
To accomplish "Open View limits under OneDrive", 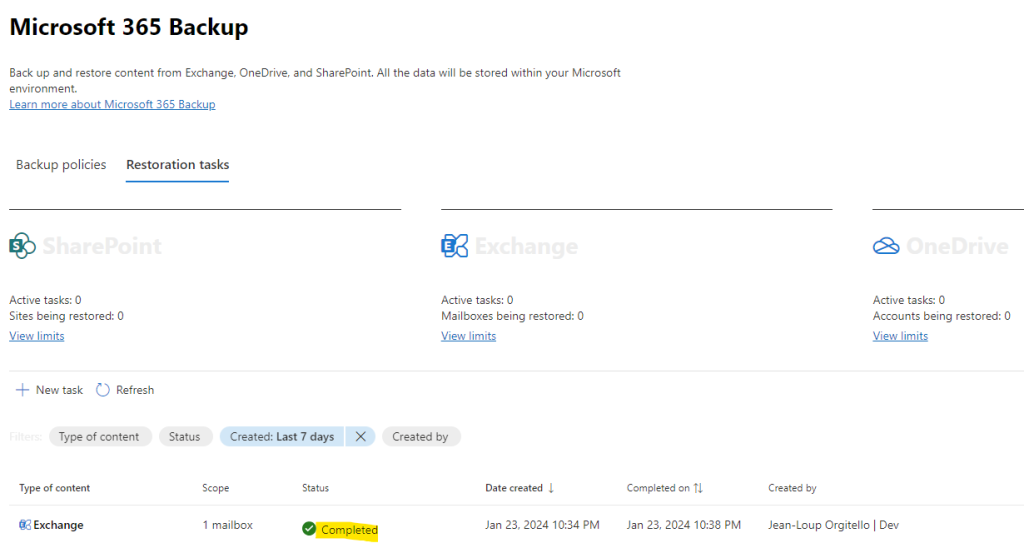I will [900, 336].
